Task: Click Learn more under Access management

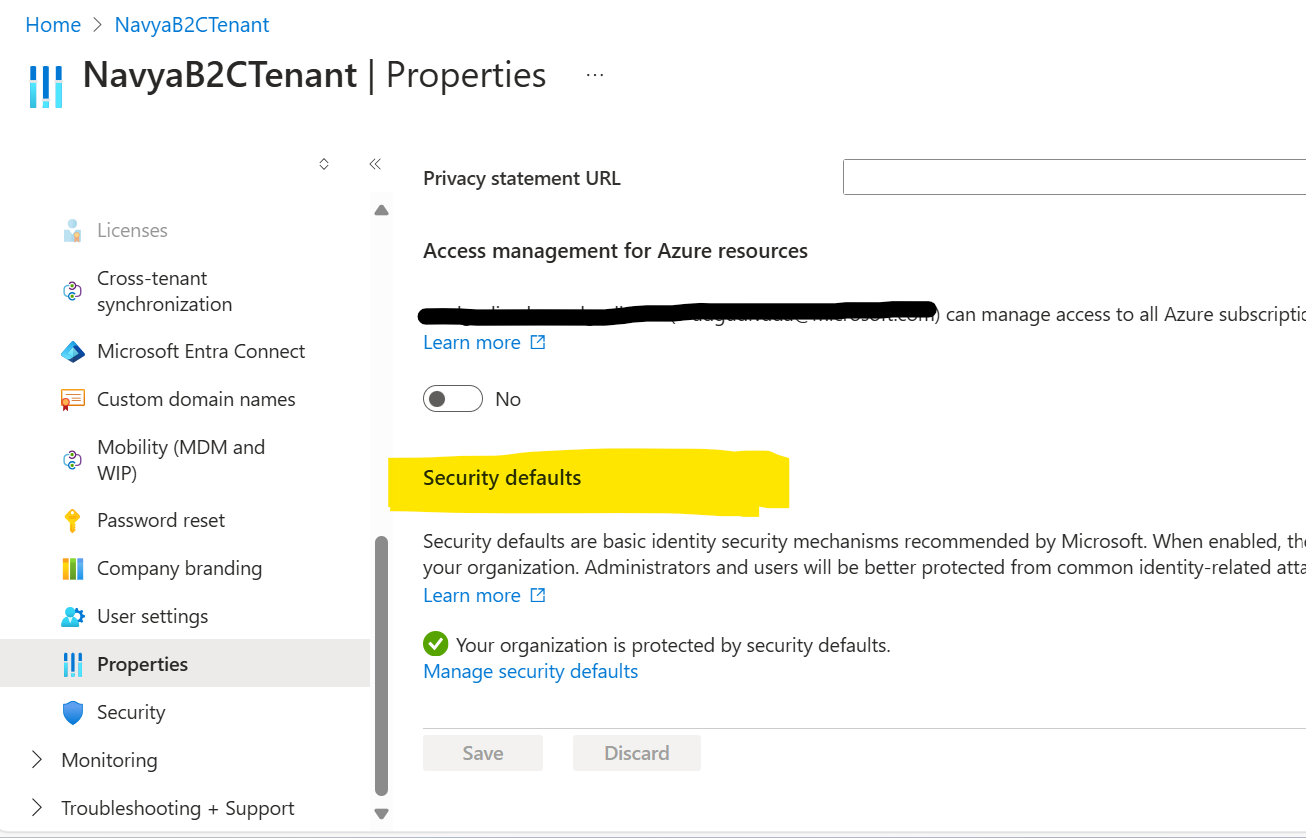Action: coord(472,342)
